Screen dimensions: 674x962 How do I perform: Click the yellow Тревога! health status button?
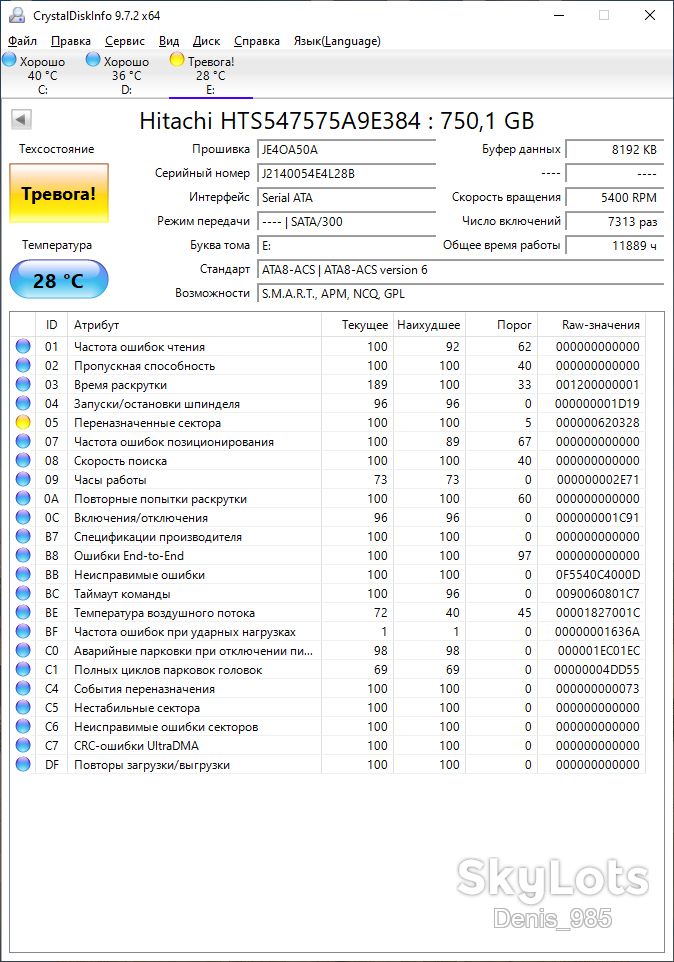[59, 194]
